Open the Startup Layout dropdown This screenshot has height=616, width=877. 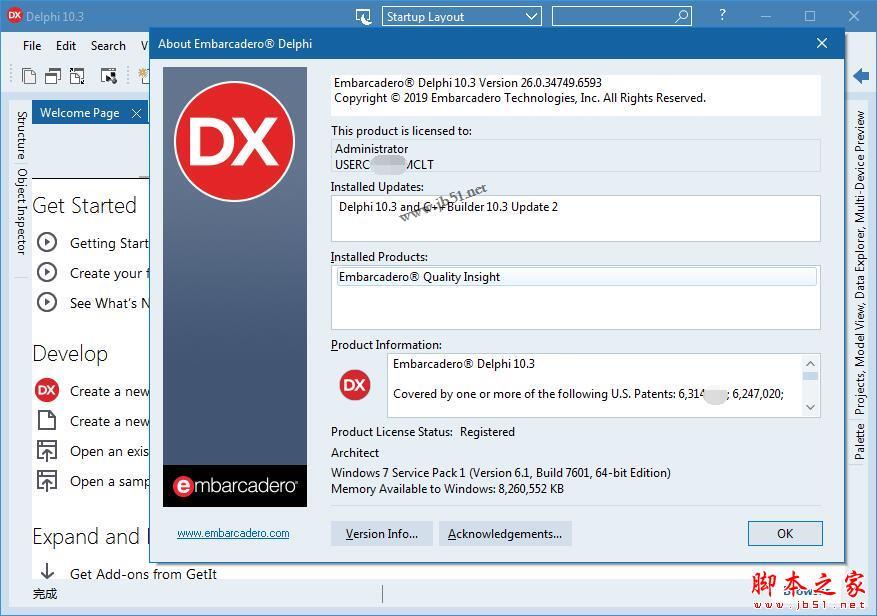(462, 17)
